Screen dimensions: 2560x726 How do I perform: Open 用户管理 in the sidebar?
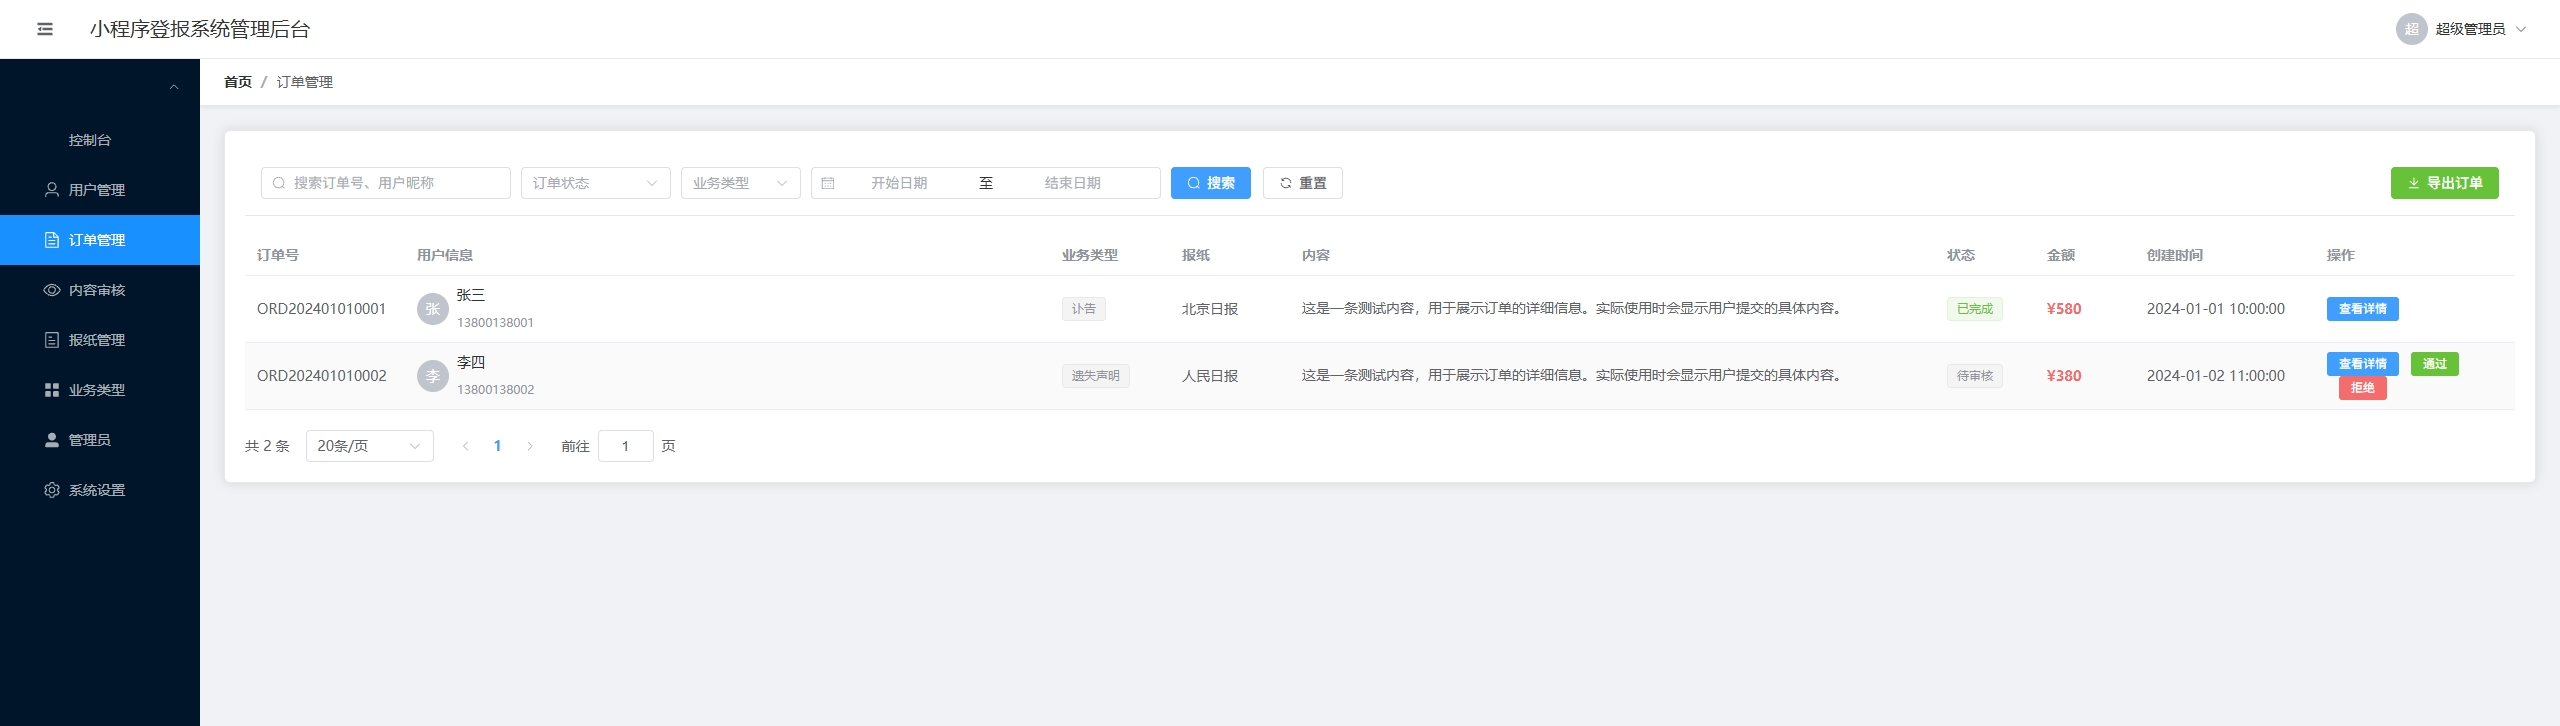point(97,190)
